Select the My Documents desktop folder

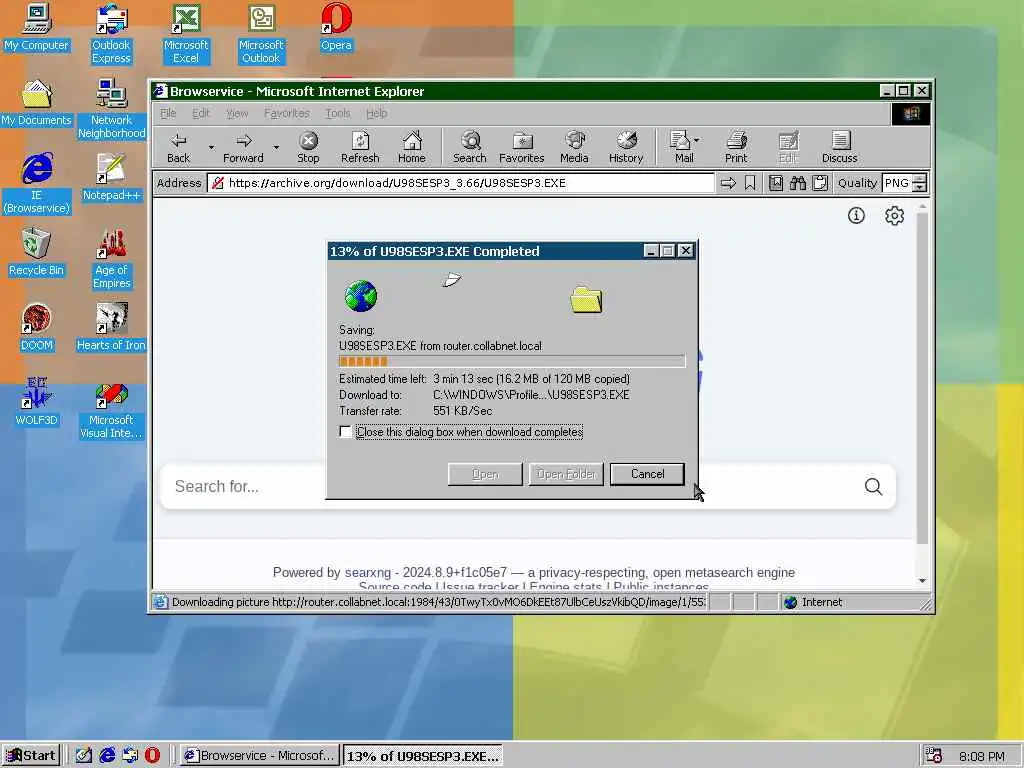coord(37,103)
